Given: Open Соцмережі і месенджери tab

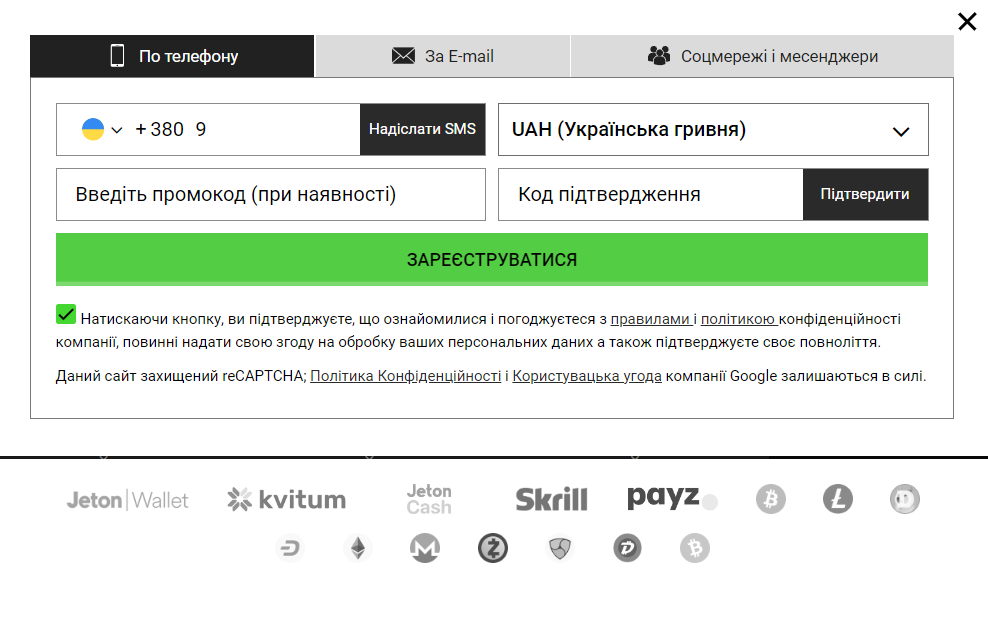Looking at the screenshot, I should click(x=762, y=56).
